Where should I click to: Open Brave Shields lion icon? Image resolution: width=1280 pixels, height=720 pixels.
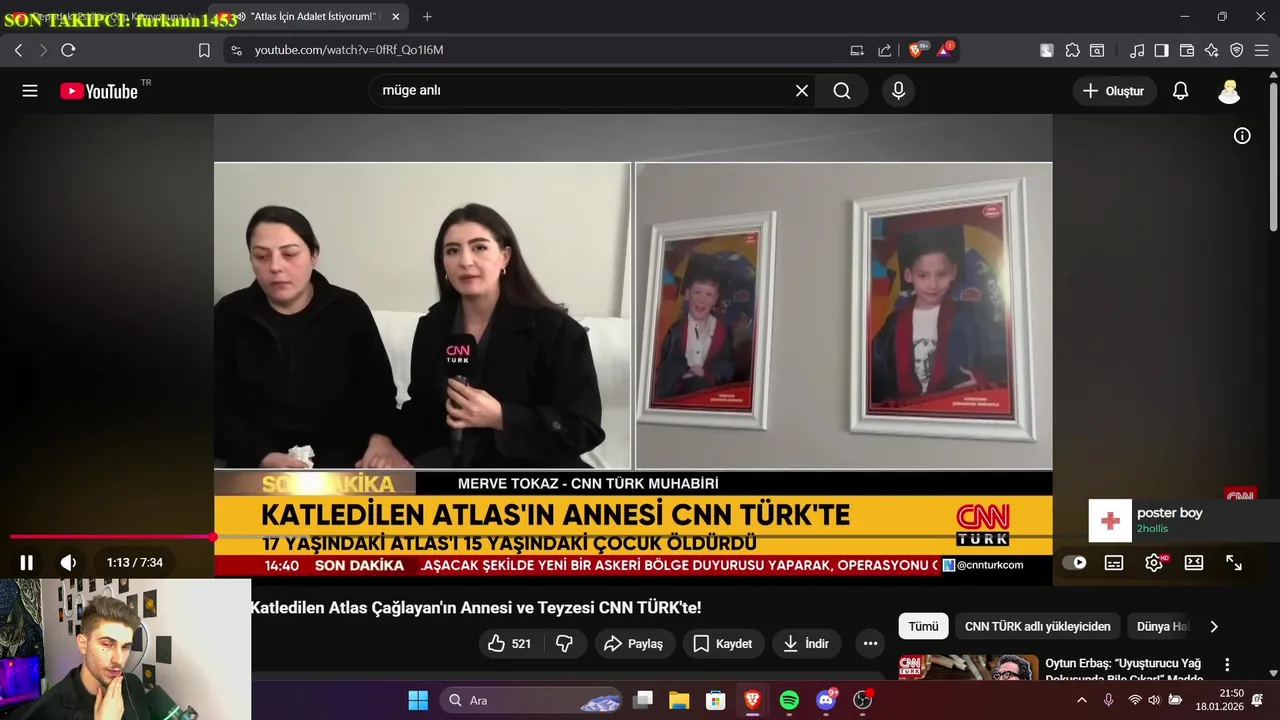click(x=917, y=50)
